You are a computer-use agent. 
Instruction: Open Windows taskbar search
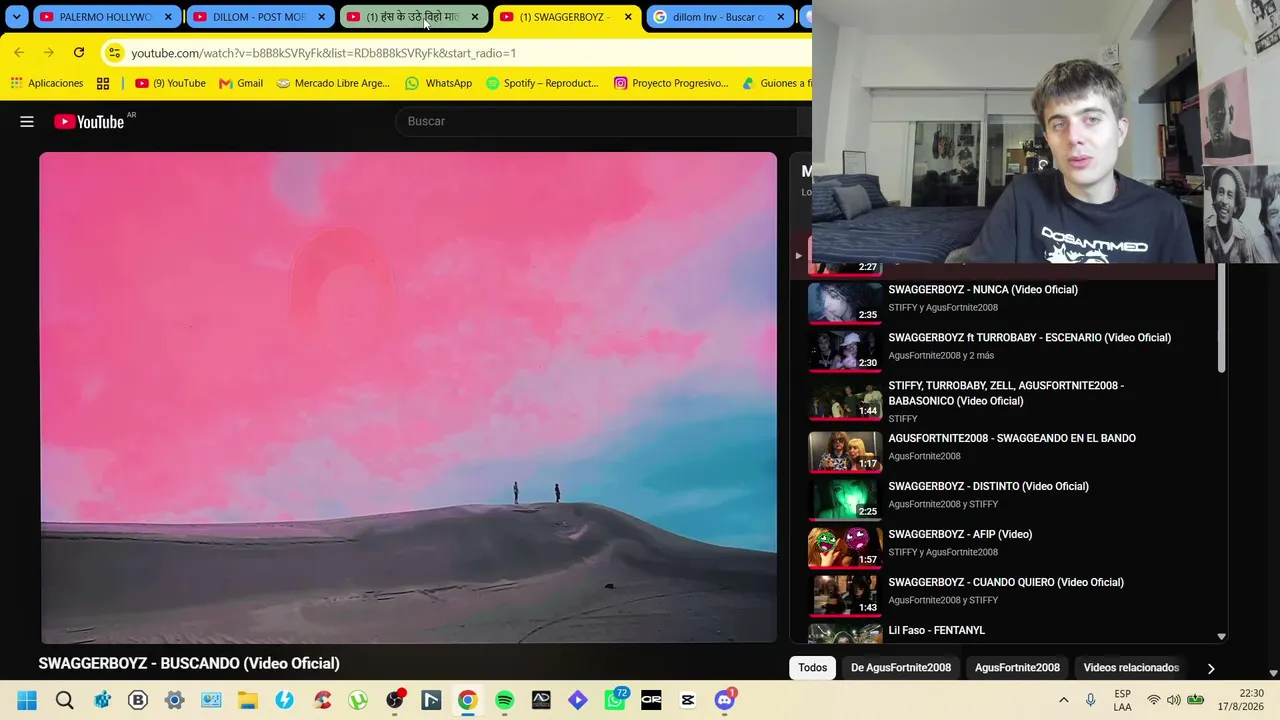(x=65, y=700)
